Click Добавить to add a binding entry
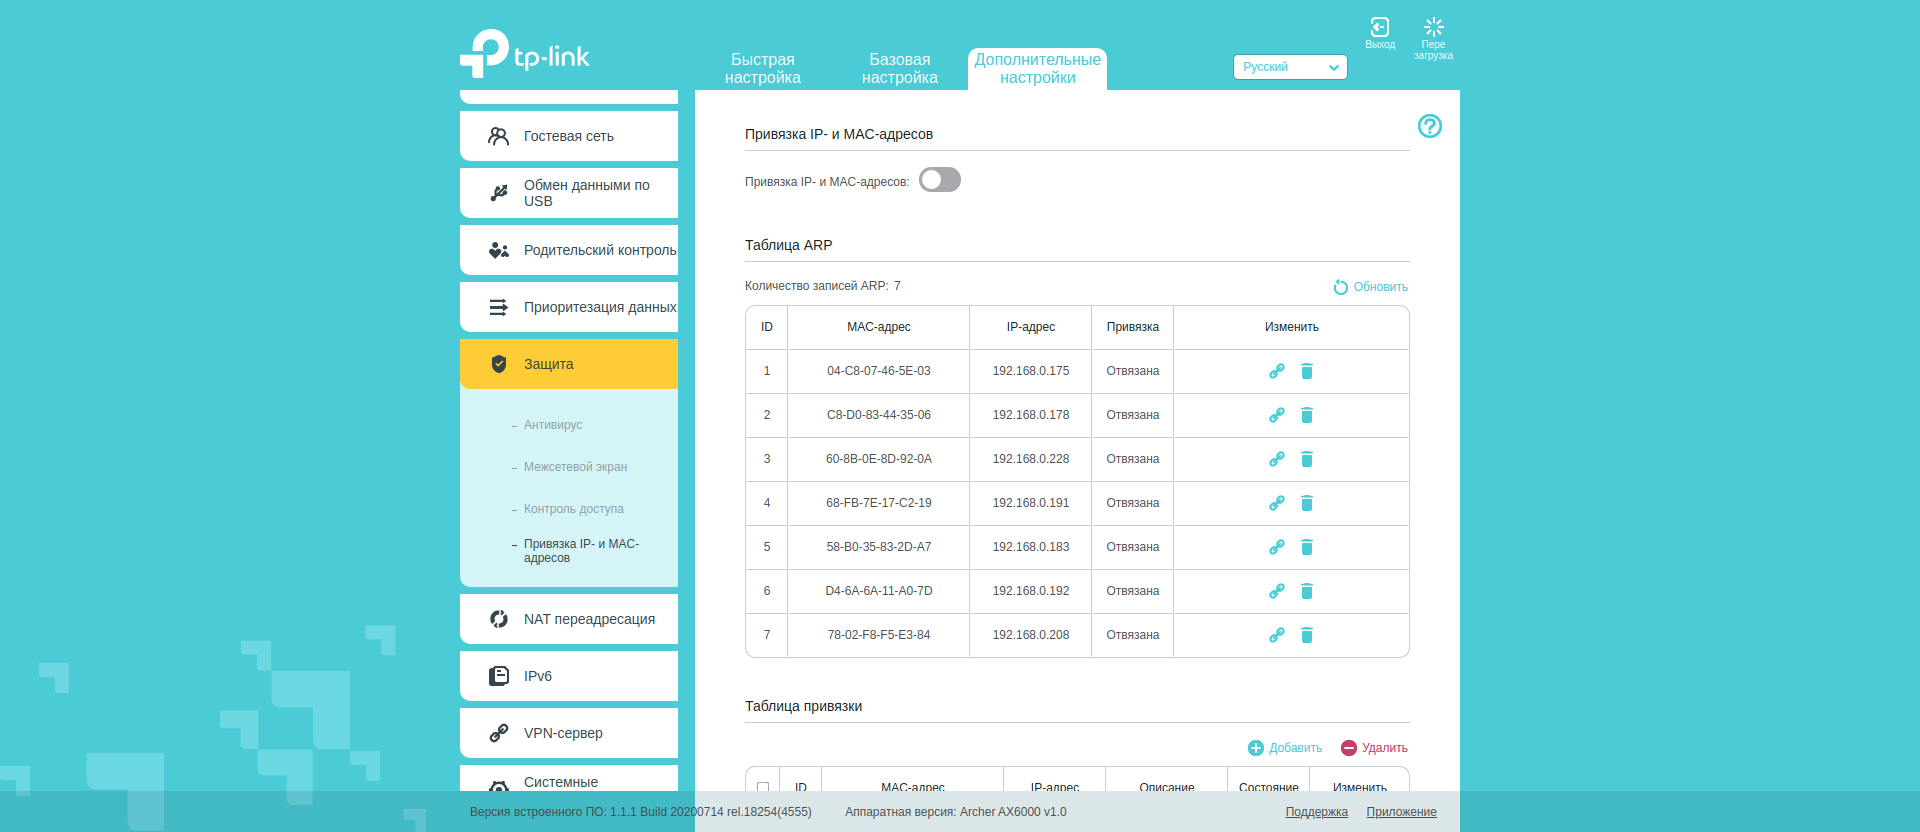1920x832 pixels. click(1285, 748)
